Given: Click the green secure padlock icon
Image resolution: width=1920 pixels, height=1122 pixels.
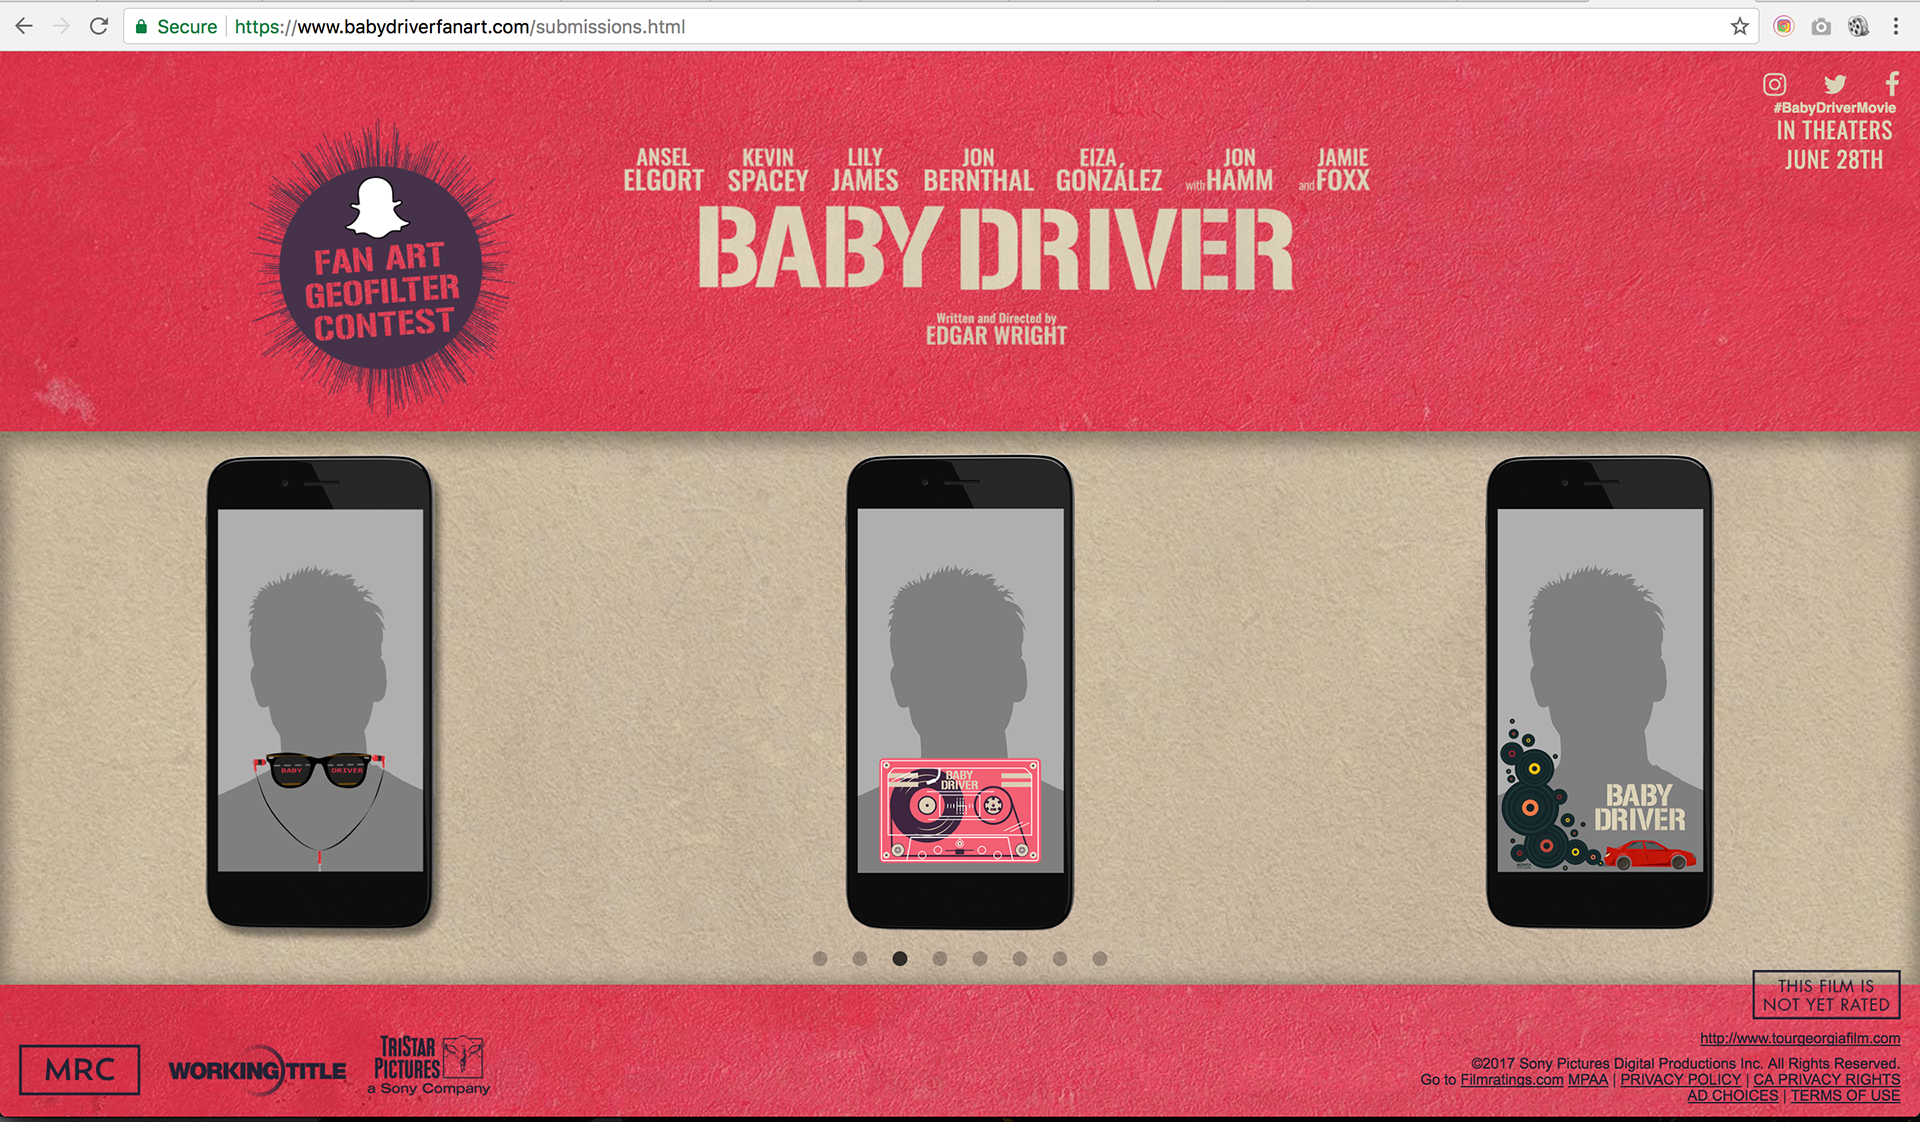Looking at the screenshot, I should coord(141,27).
